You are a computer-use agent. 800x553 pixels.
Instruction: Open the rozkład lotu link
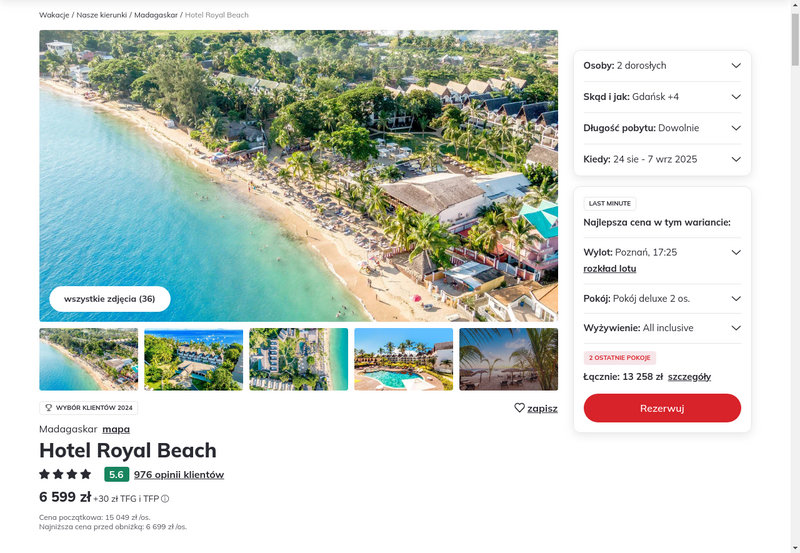(x=610, y=268)
